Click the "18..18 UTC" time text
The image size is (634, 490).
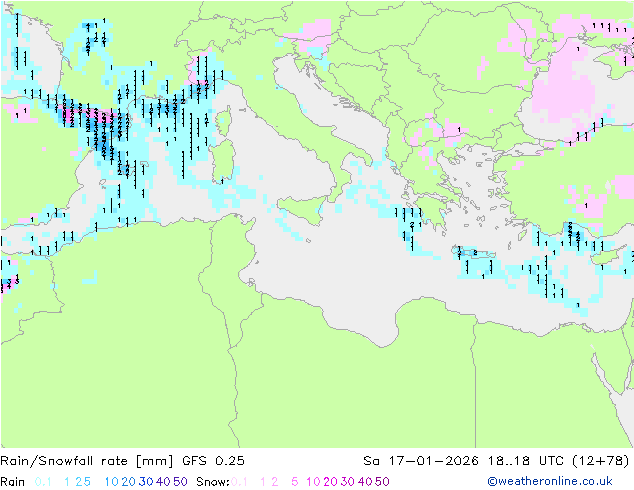[525, 461]
